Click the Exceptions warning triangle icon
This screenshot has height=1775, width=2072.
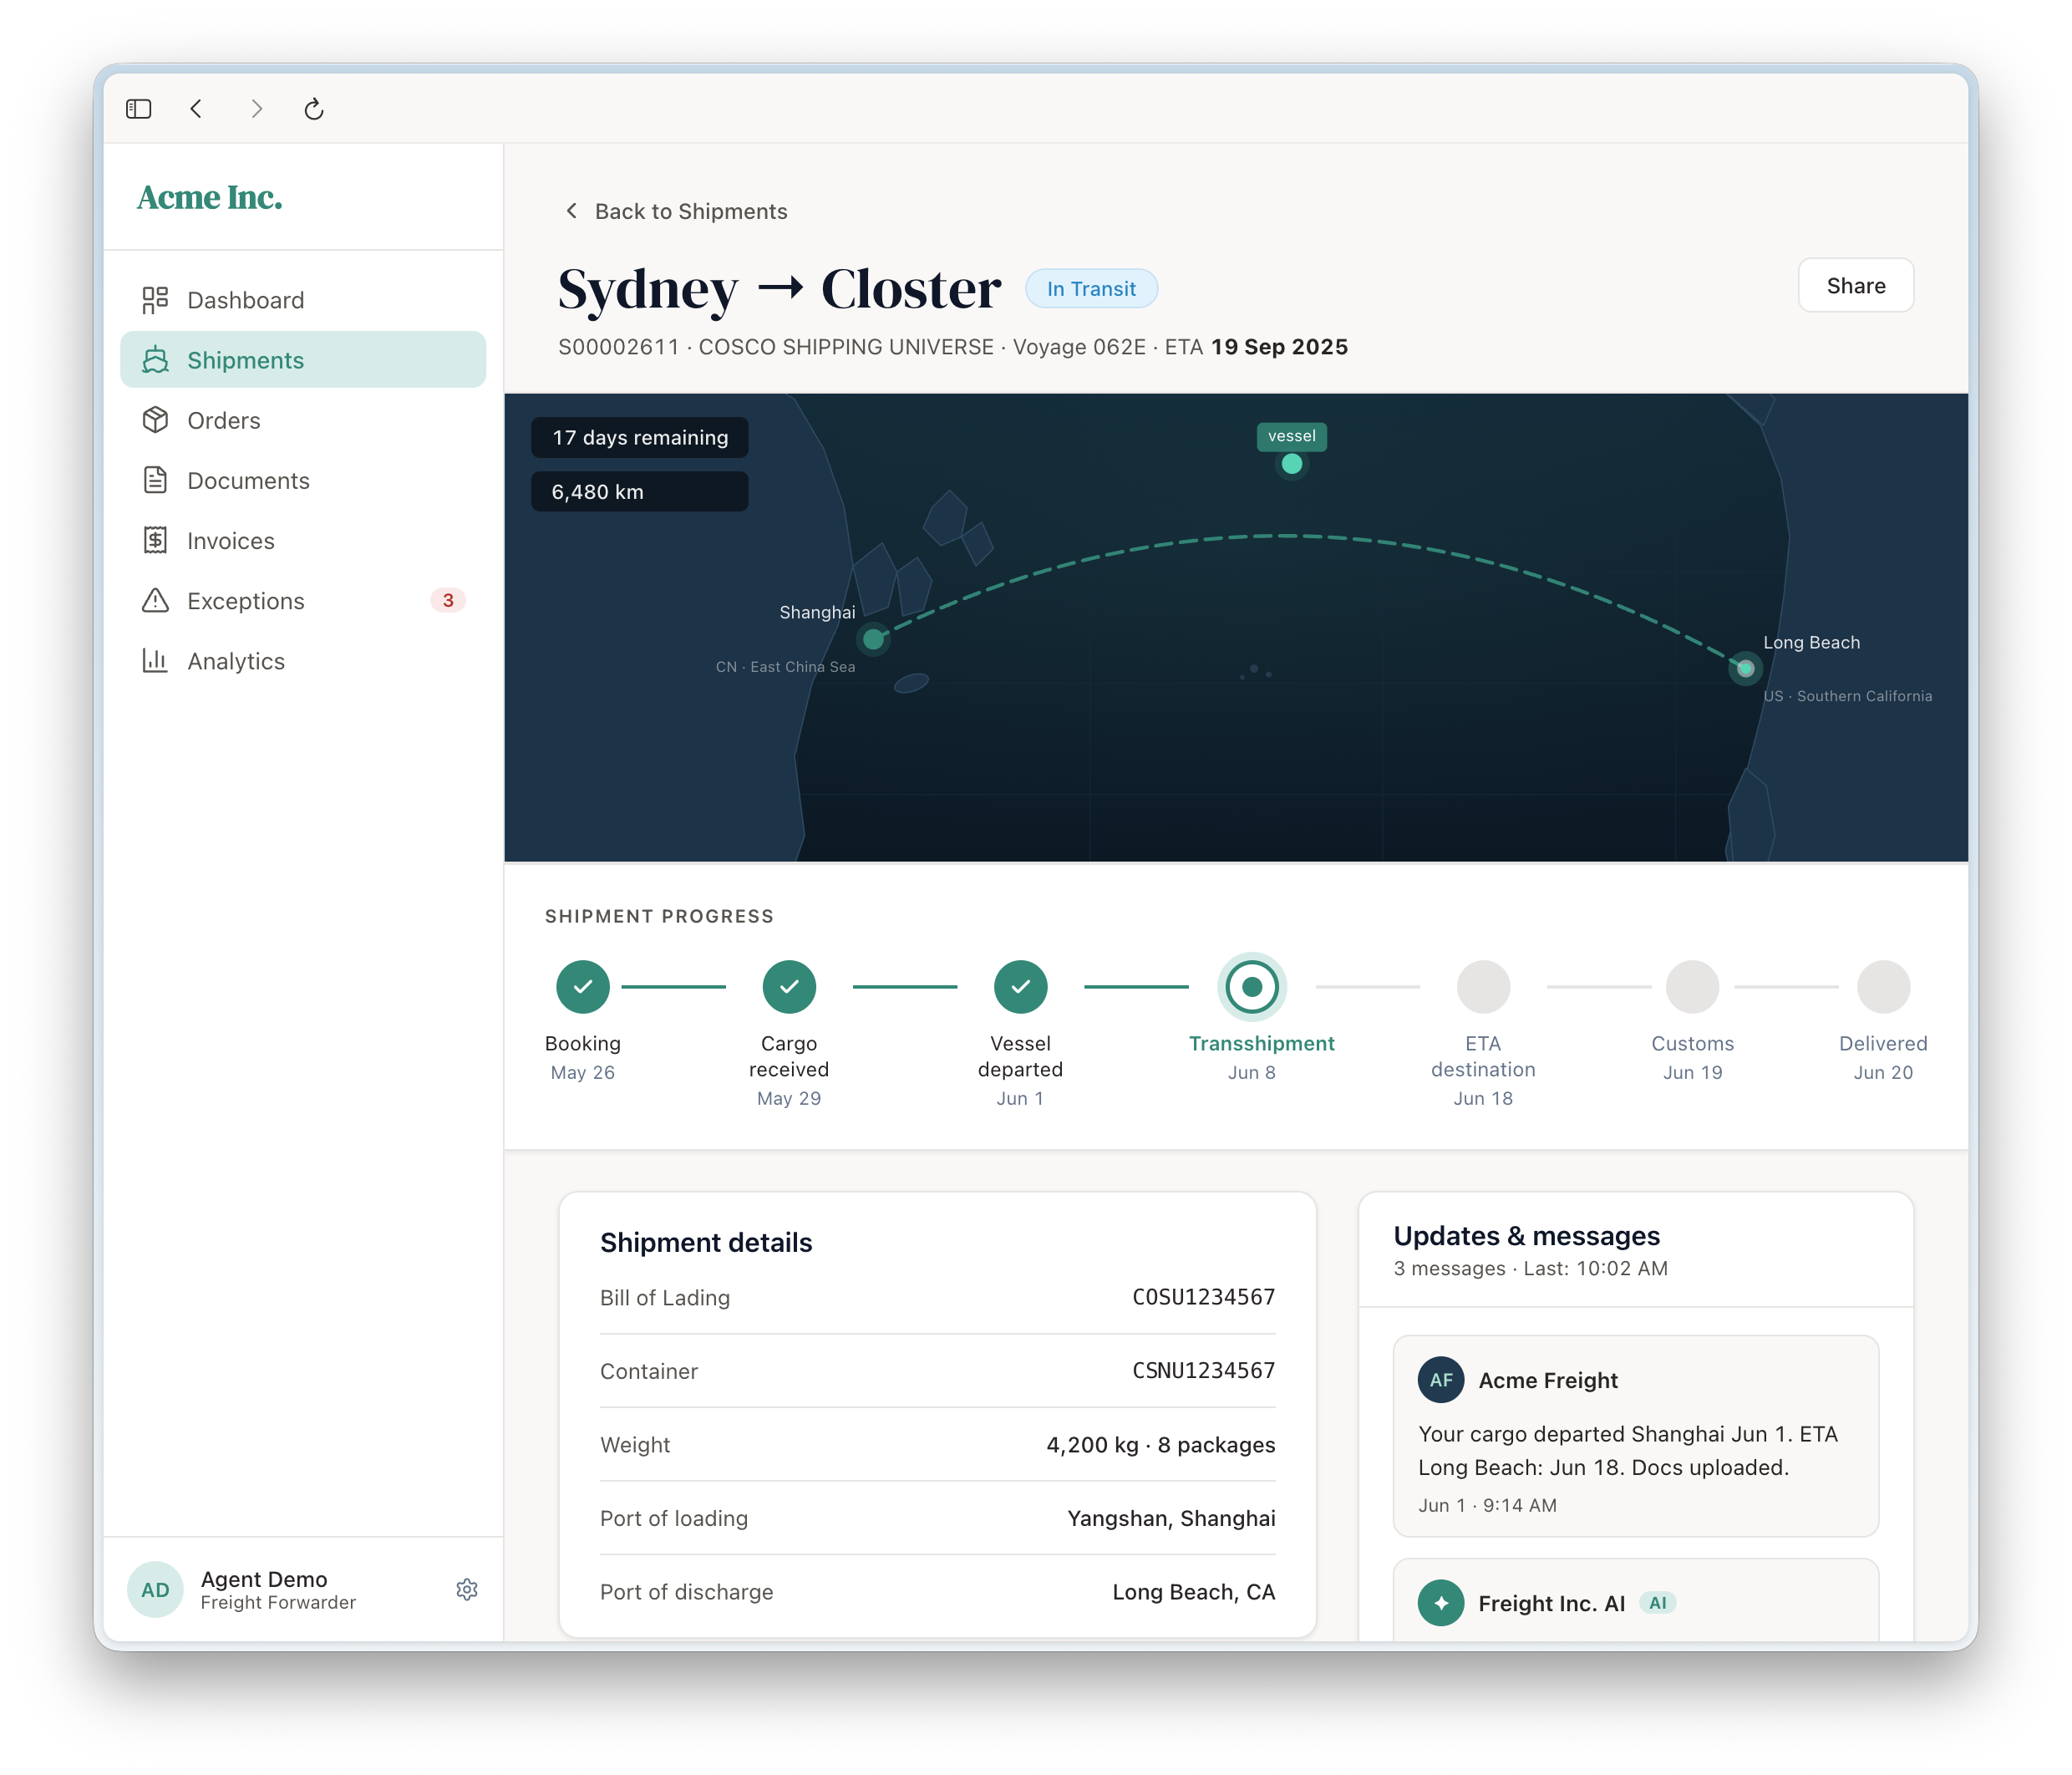pos(155,600)
